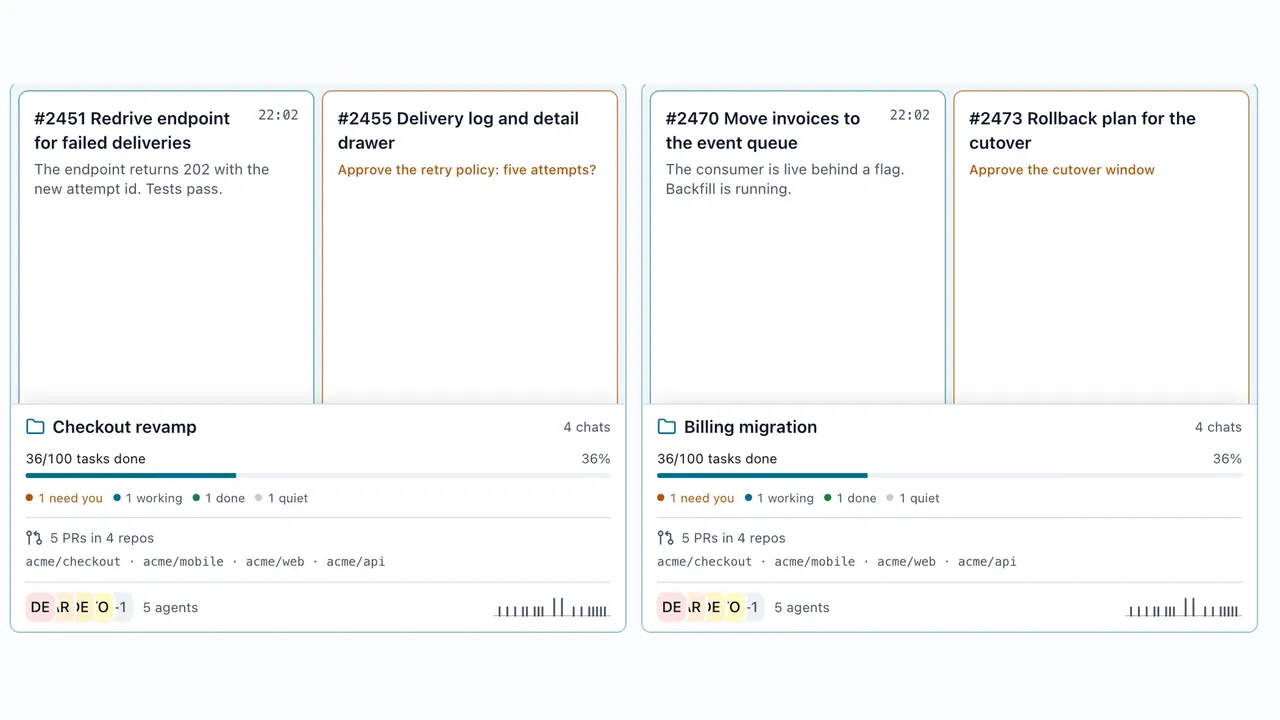Select the YO agent avatar in Billing migration
The width and height of the screenshot is (1280, 720).
coord(734,607)
